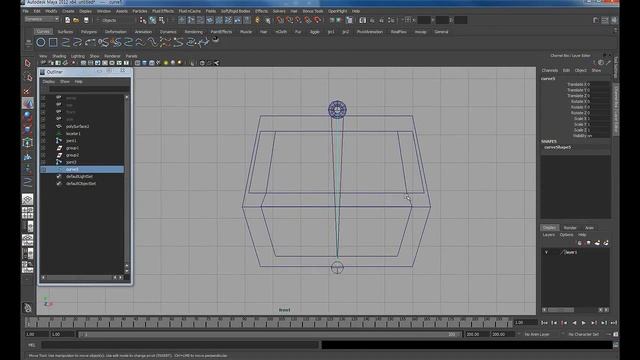
Task: Select polySurface2 in the Outliner
Action: (78, 127)
